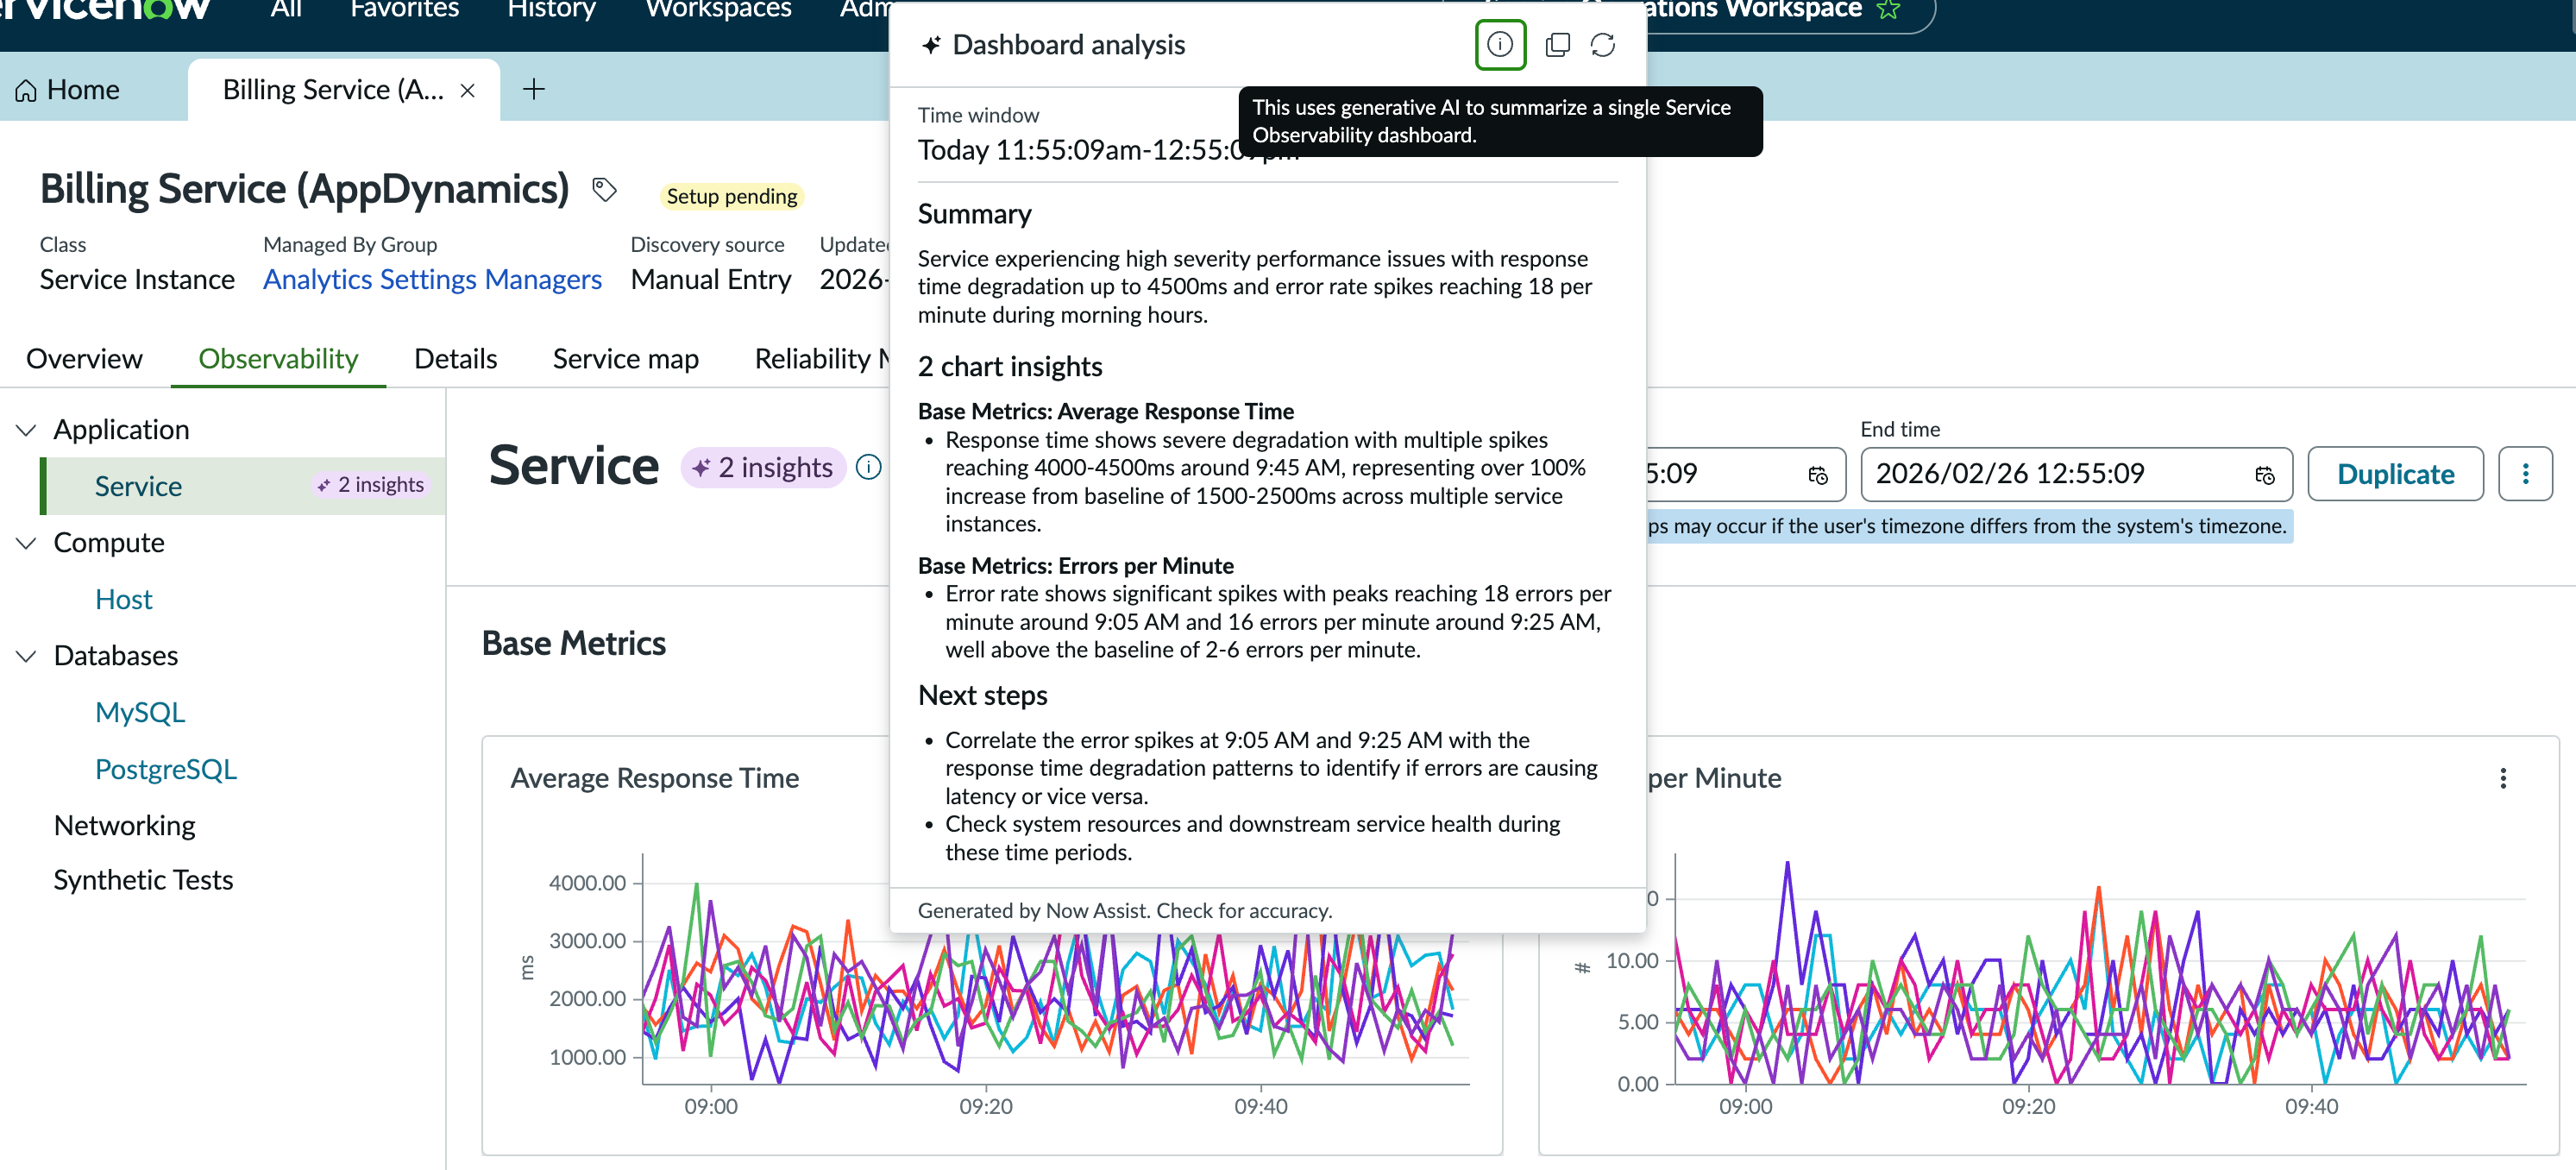Select the Observability tab
This screenshot has width=2576, height=1170.
[x=278, y=358]
